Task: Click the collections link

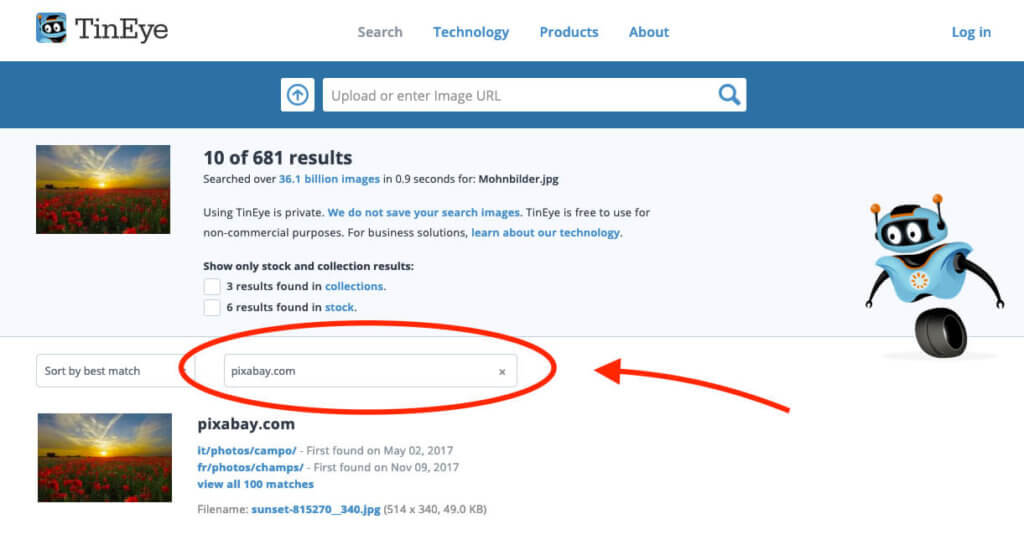Action: pyautogui.click(x=354, y=286)
